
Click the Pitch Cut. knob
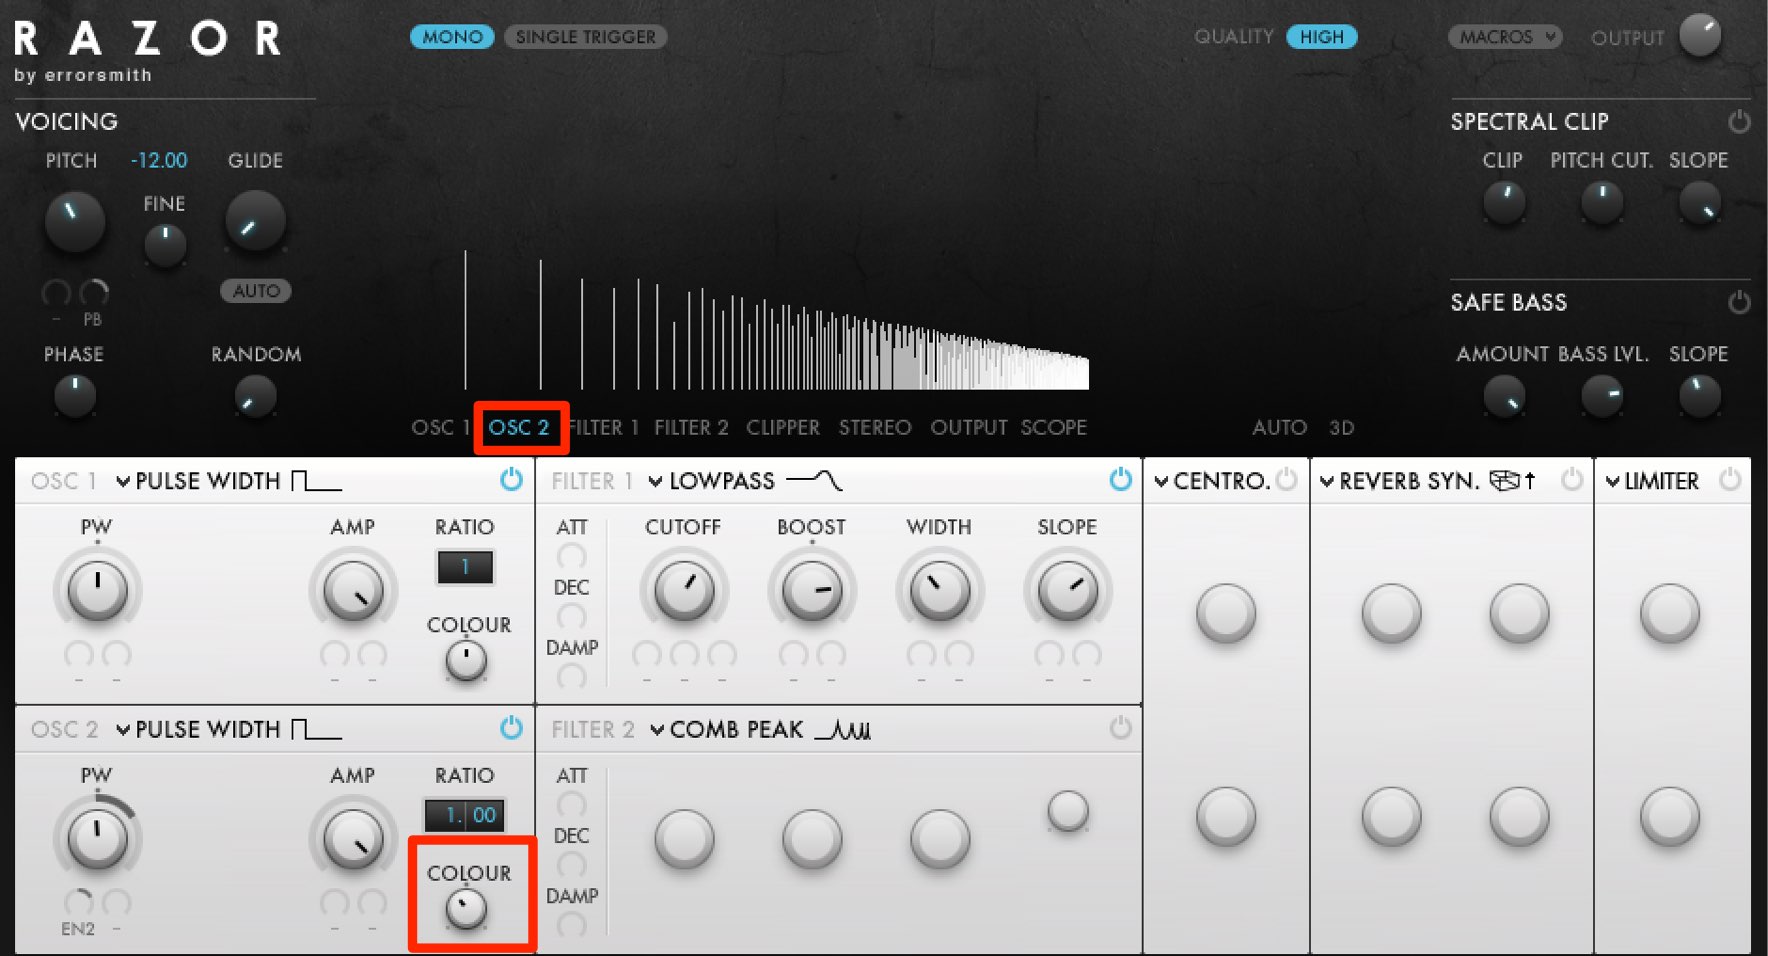click(1601, 202)
